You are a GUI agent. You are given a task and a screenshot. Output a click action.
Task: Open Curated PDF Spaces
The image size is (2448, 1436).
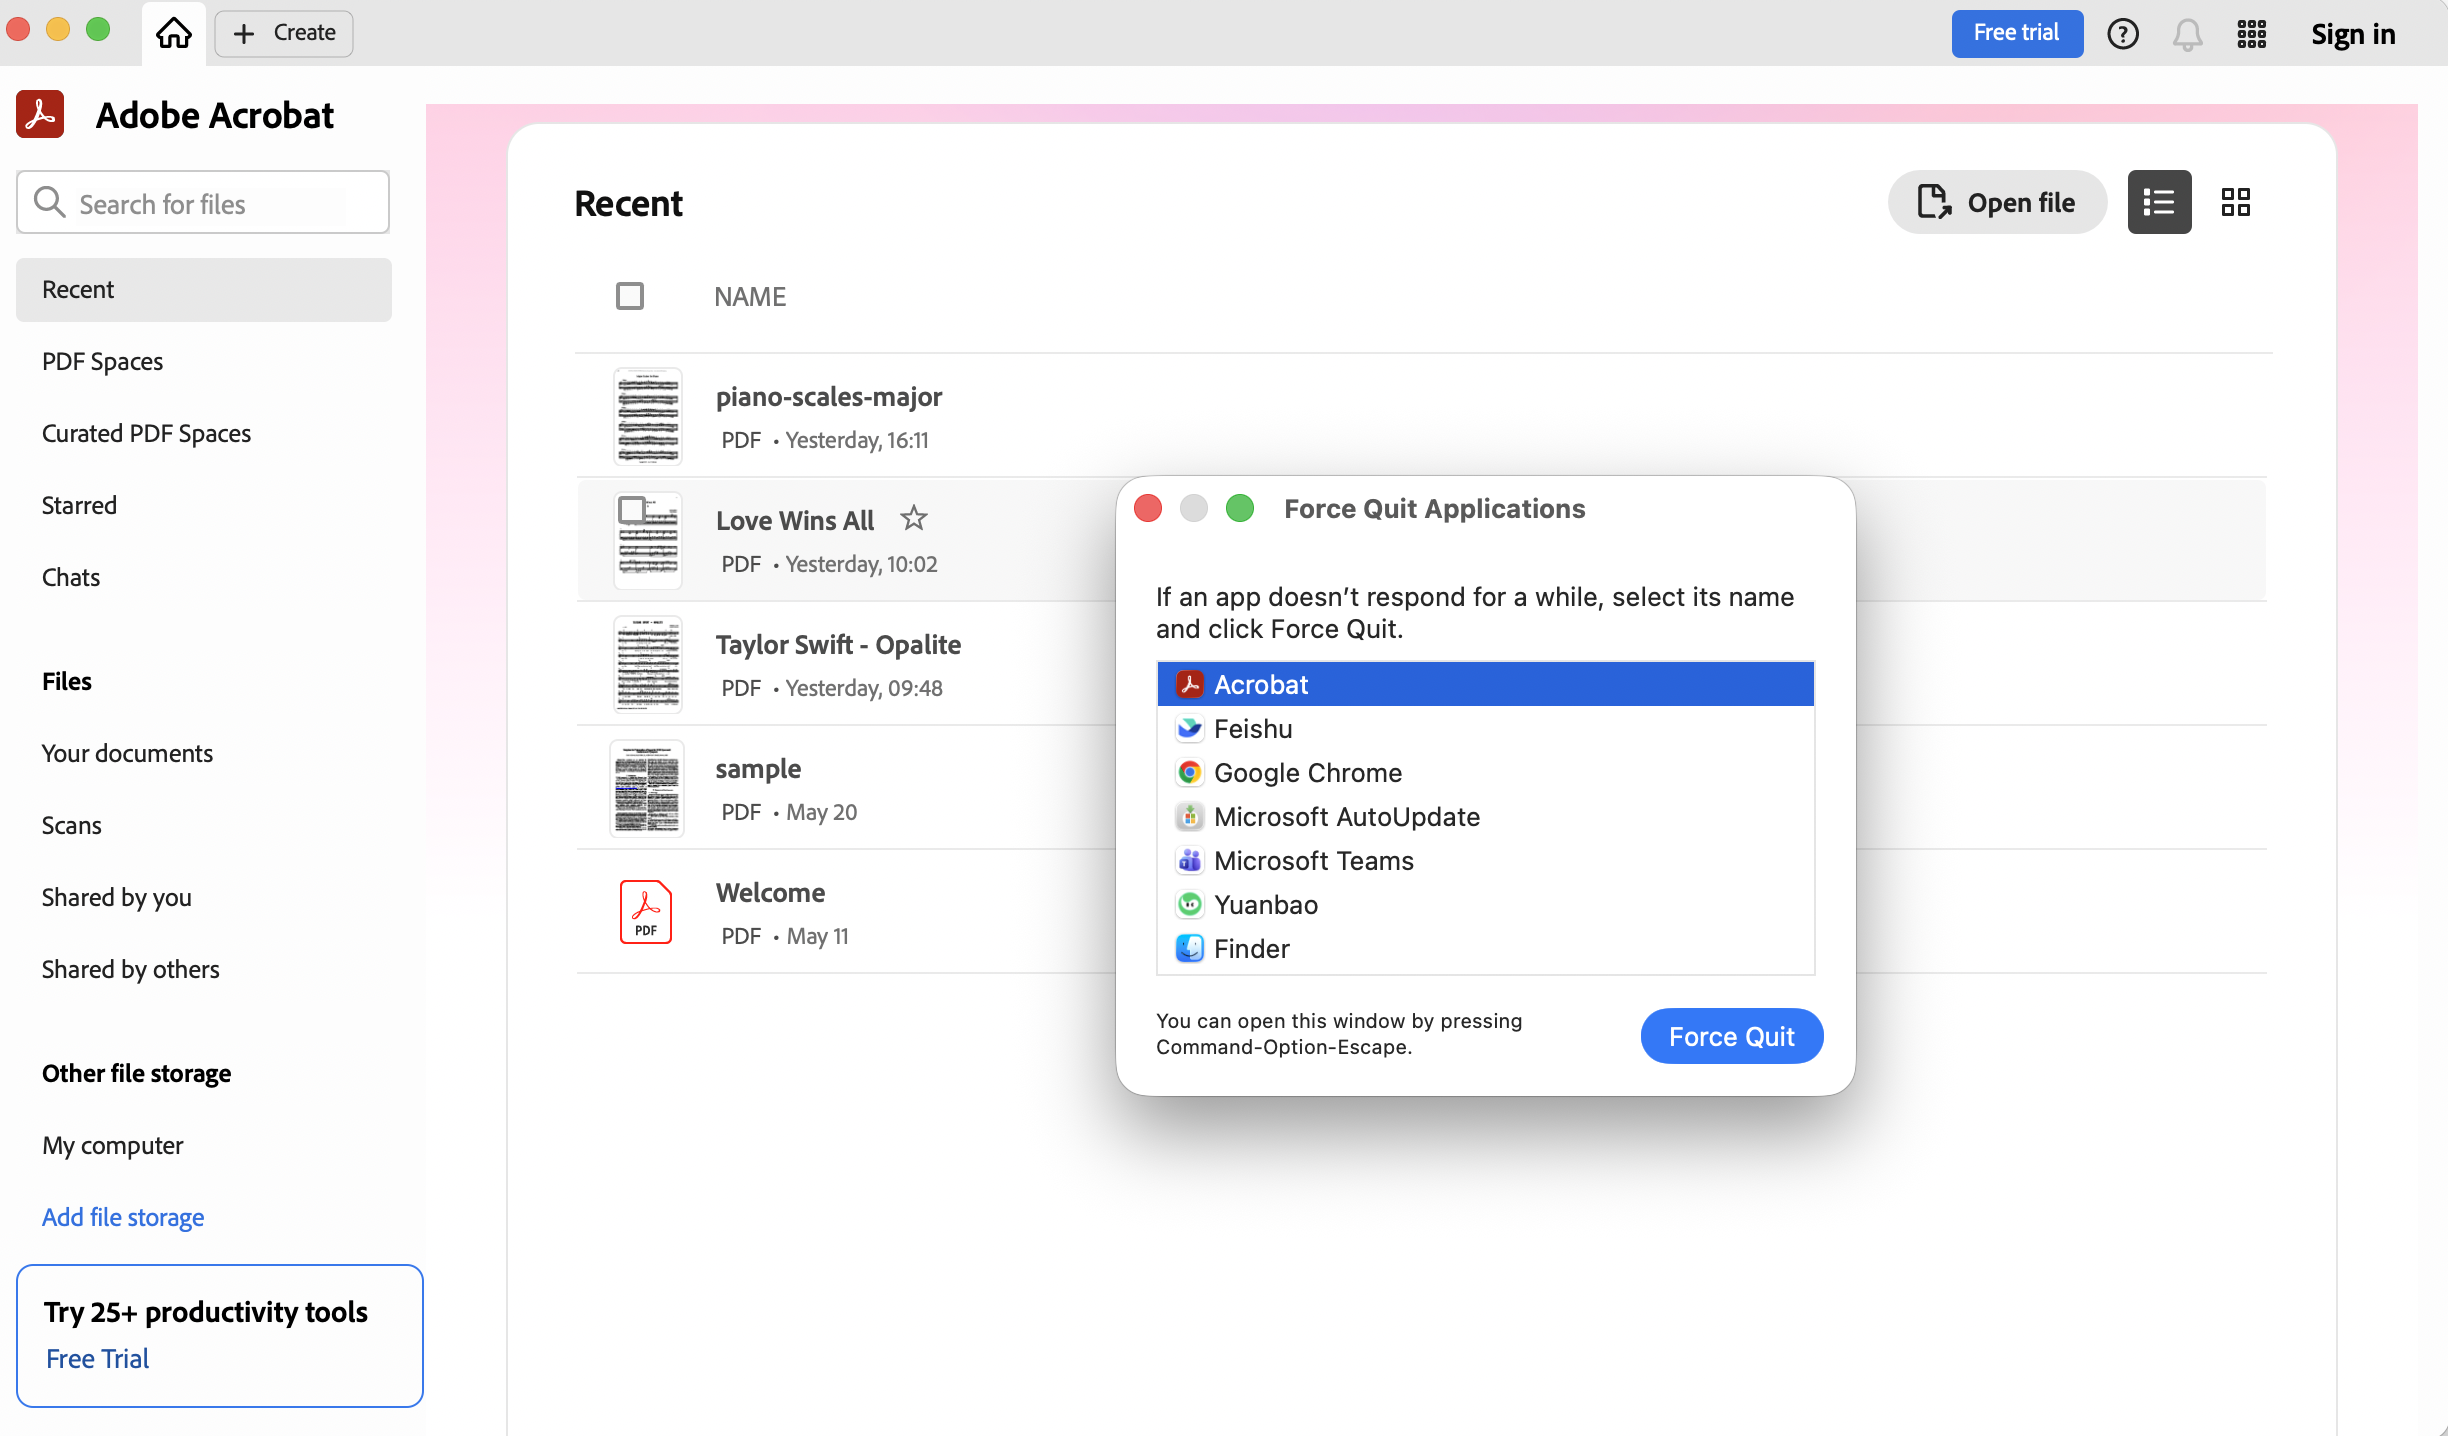tap(146, 433)
